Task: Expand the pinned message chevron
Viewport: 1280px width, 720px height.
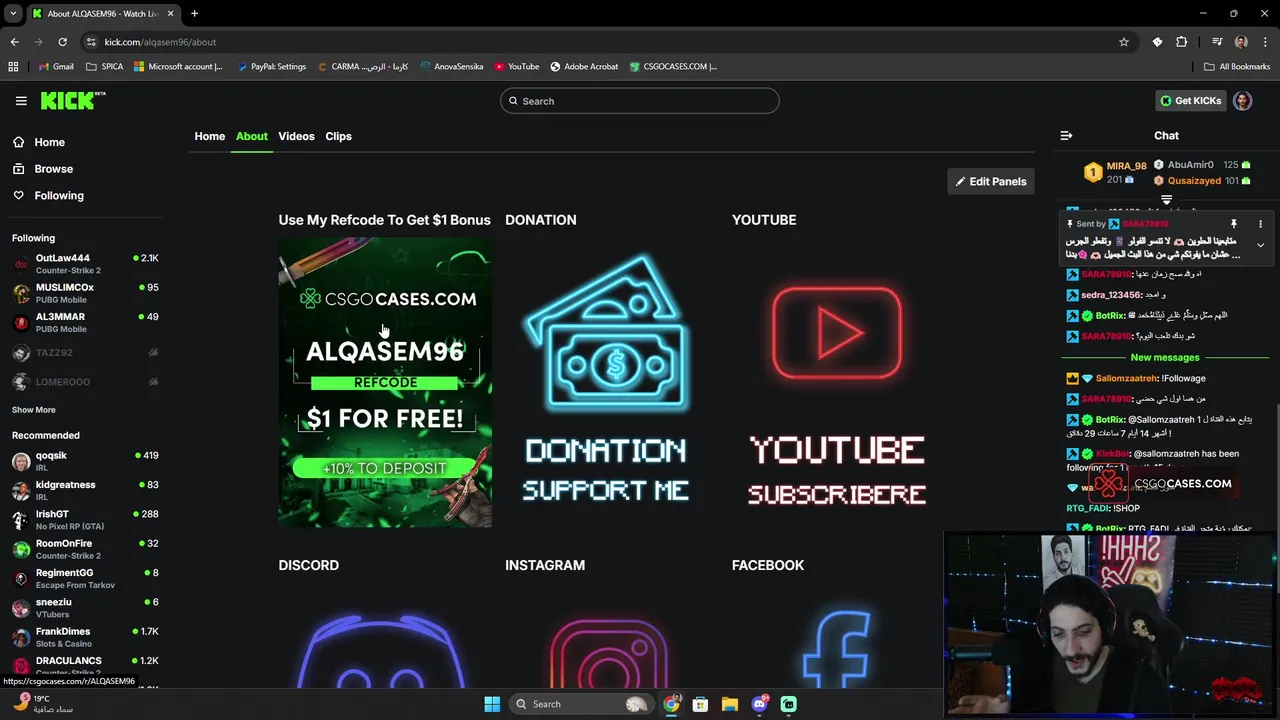Action: coord(1260,246)
